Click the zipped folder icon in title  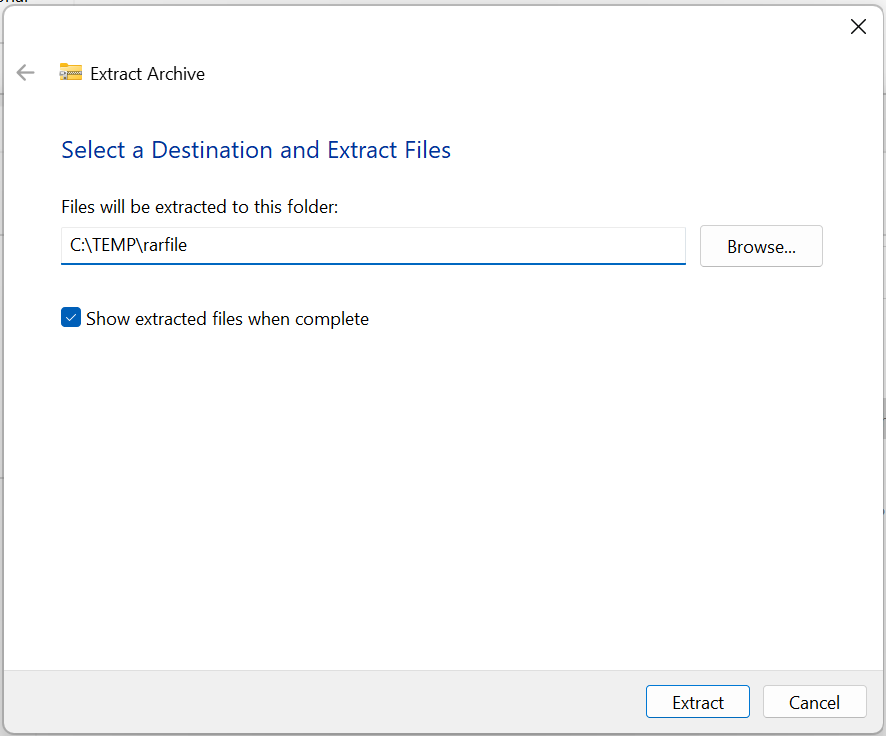coord(70,73)
